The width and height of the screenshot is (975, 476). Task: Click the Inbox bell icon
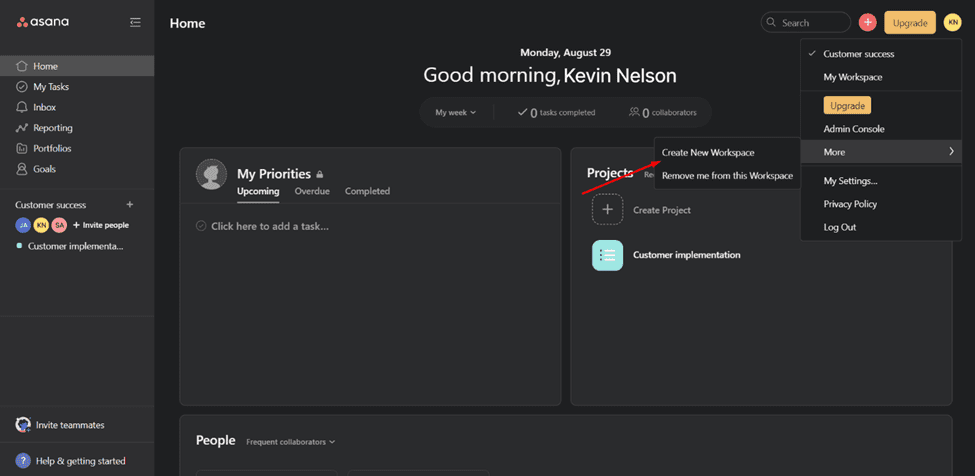pos(22,107)
